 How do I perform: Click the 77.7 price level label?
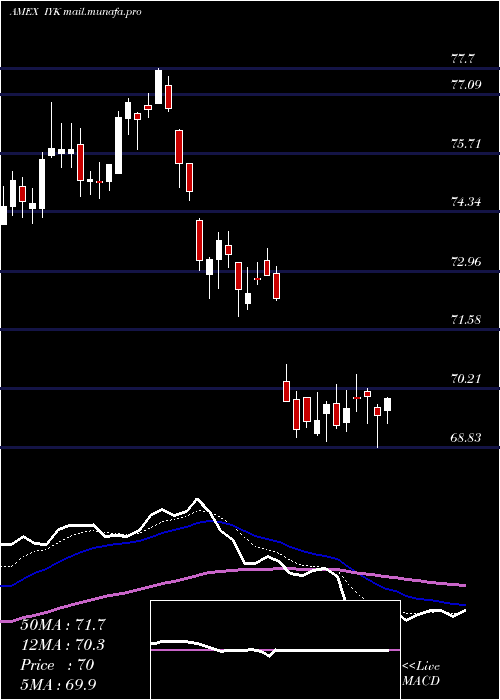pos(463,59)
